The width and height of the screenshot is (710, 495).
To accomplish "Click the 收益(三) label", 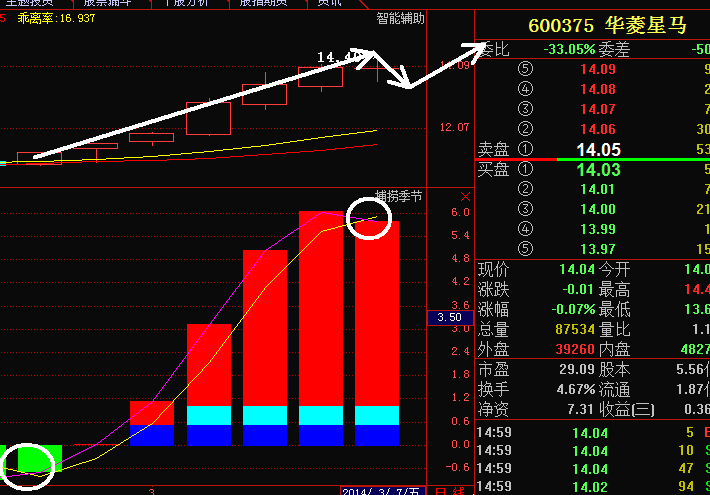I will (x=627, y=409).
